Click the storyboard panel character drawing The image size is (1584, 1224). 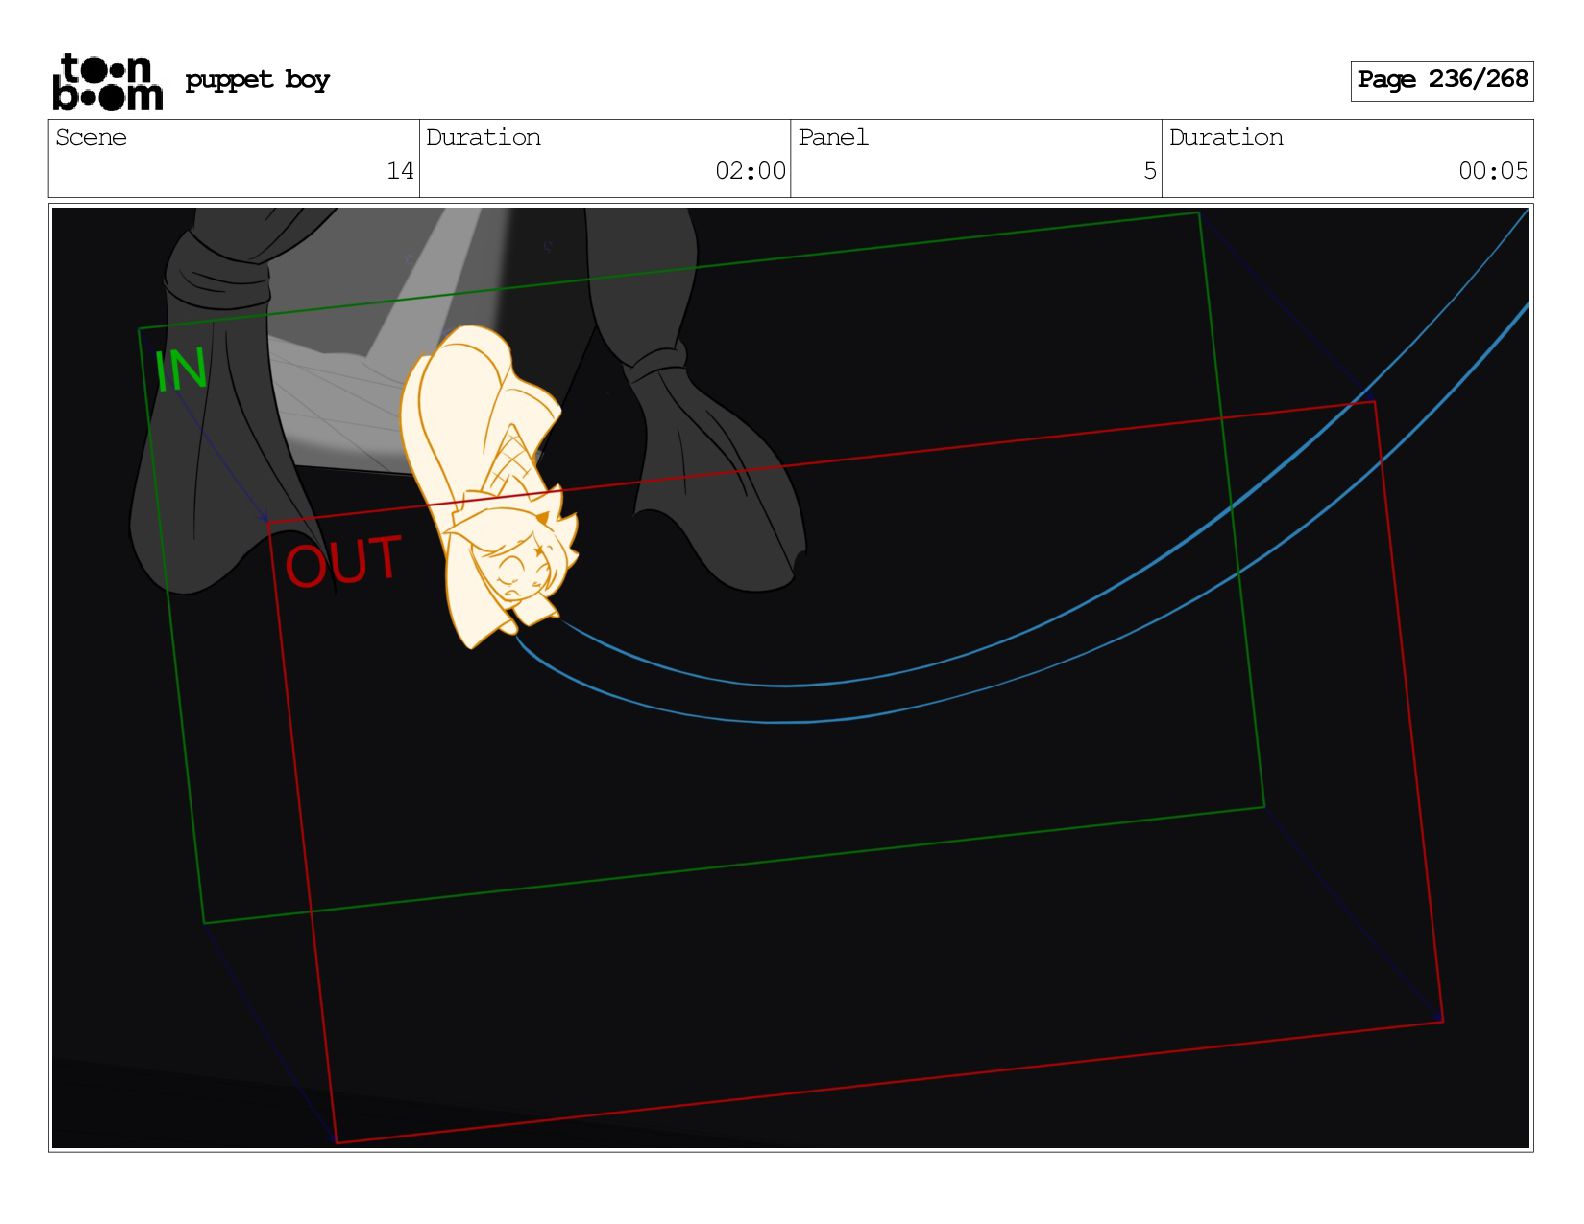488,486
